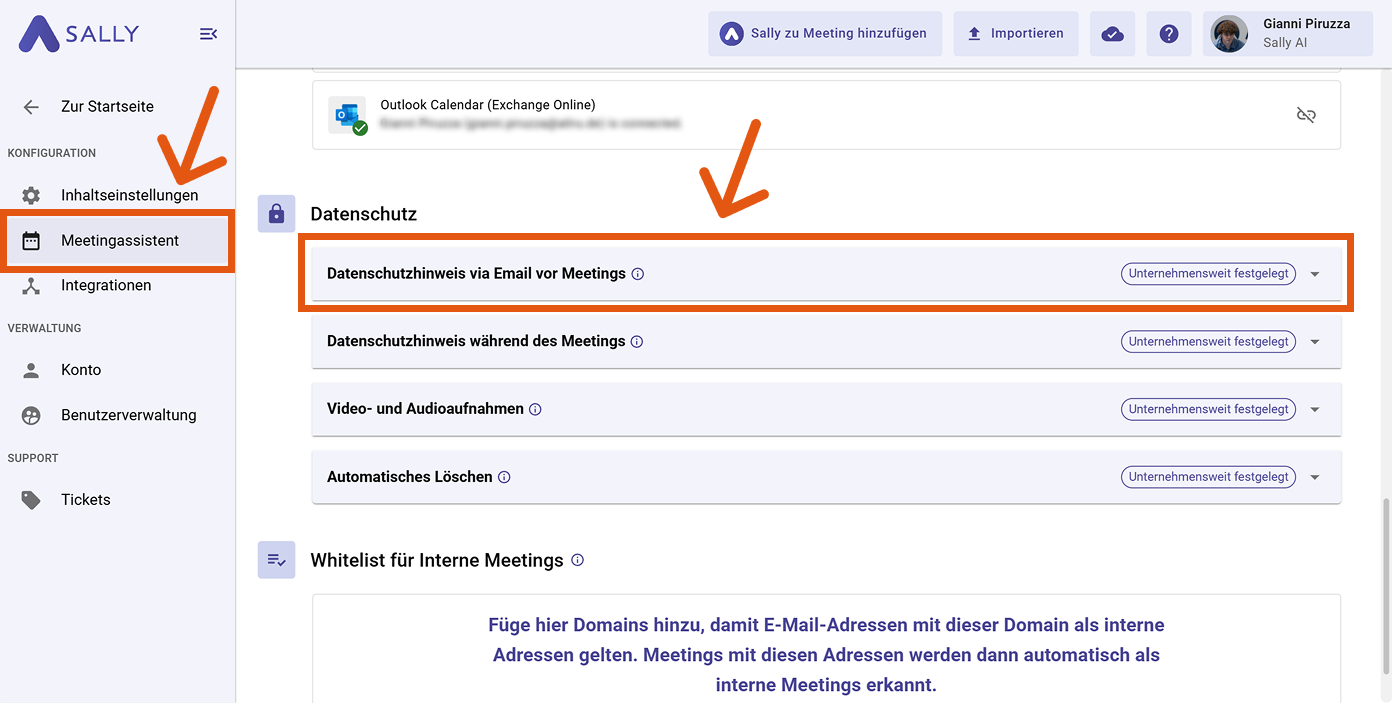Select Integrationen from the sidebar
This screenshot has height=703, width=1392.
point(106,285)
